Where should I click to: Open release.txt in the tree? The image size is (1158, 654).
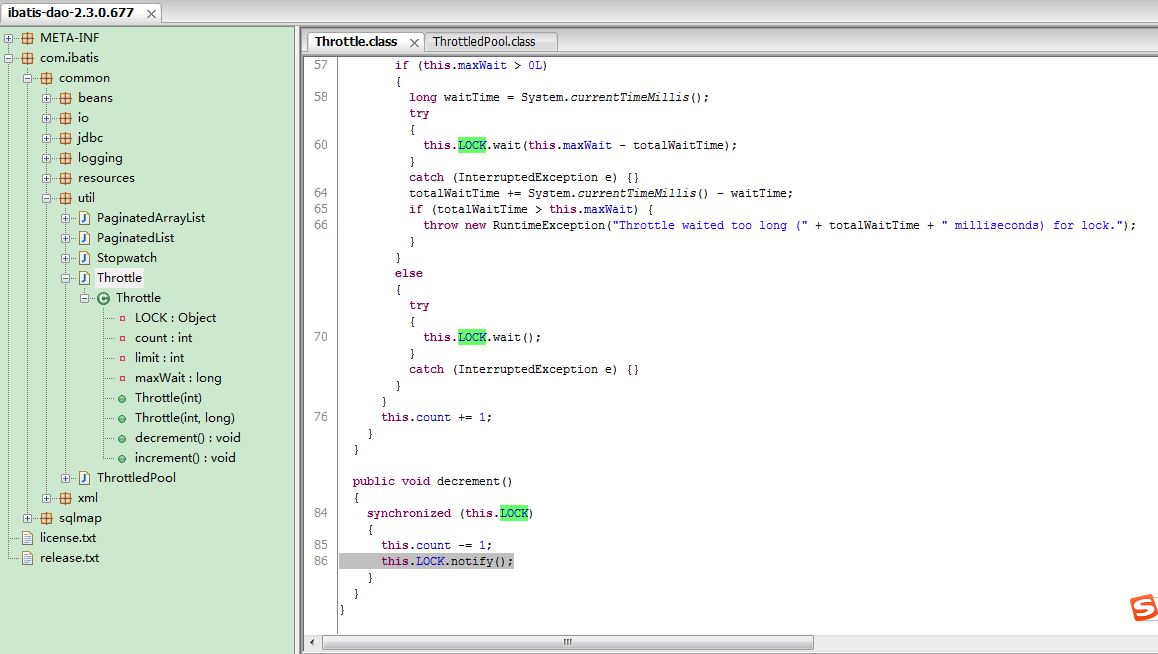69,558
